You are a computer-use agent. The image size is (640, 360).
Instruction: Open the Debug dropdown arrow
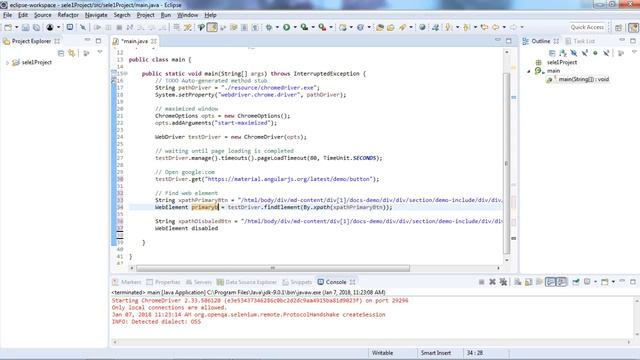277,27
